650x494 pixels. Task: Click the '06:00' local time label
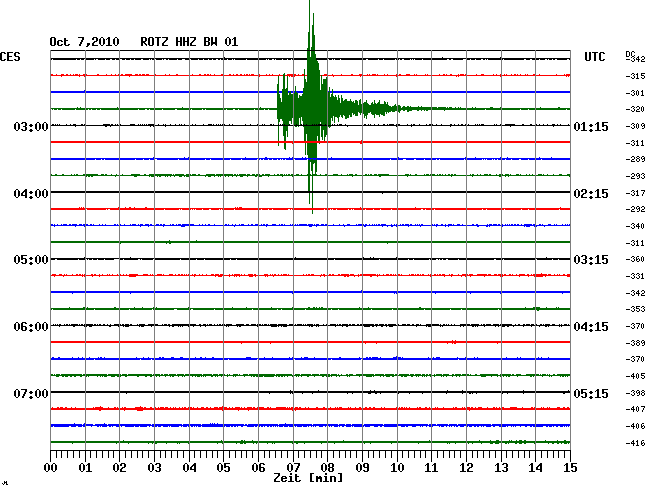point(31,327)
